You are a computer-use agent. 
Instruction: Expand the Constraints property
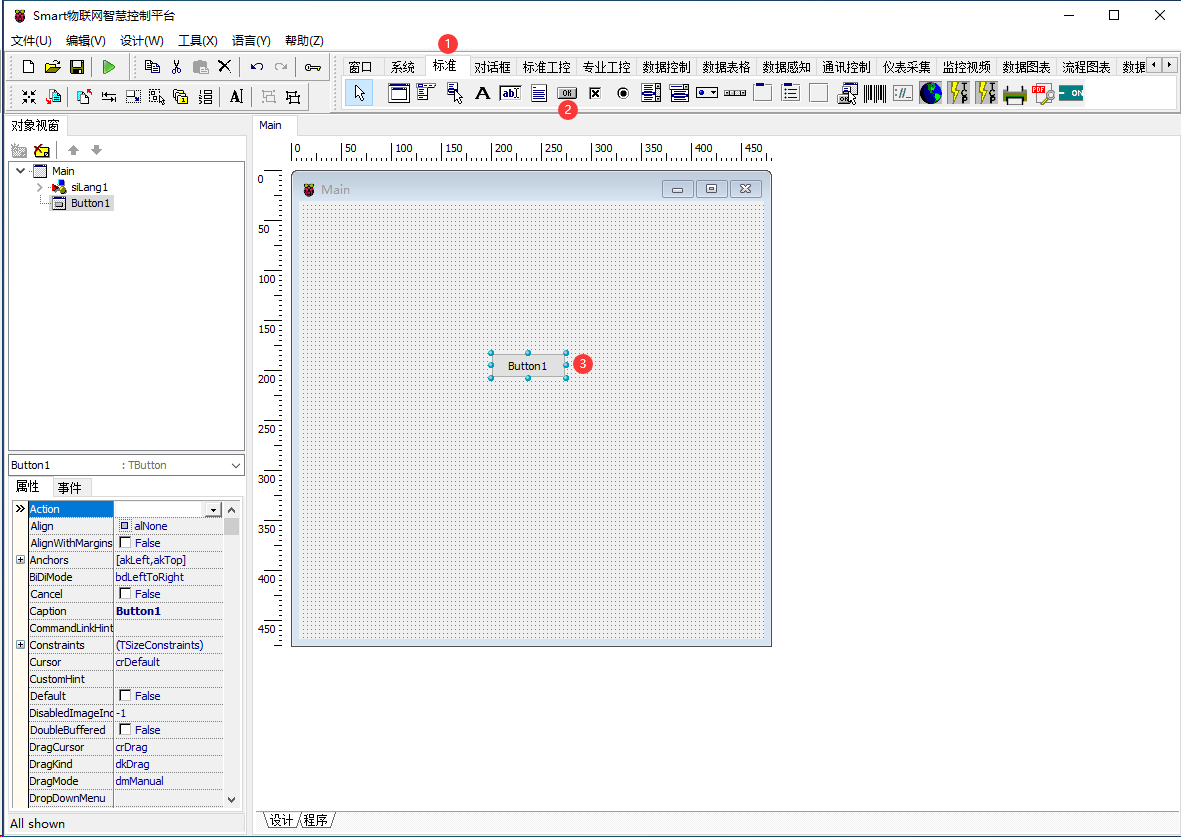20,645
